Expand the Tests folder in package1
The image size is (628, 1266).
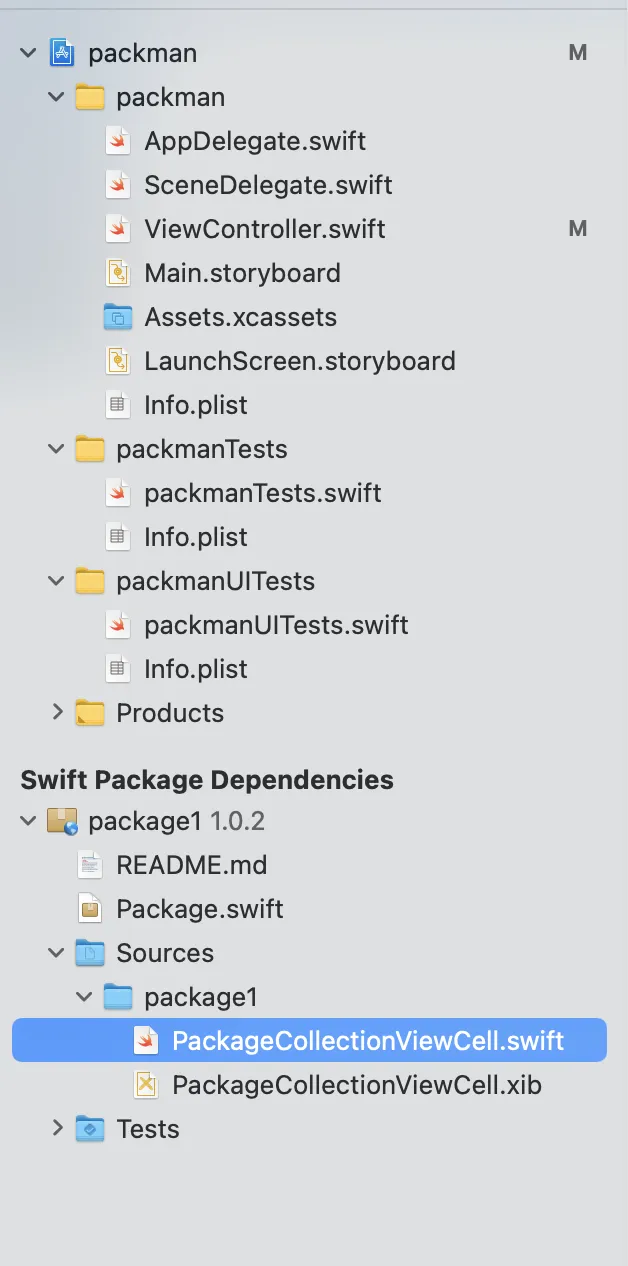click(57, 1129)
